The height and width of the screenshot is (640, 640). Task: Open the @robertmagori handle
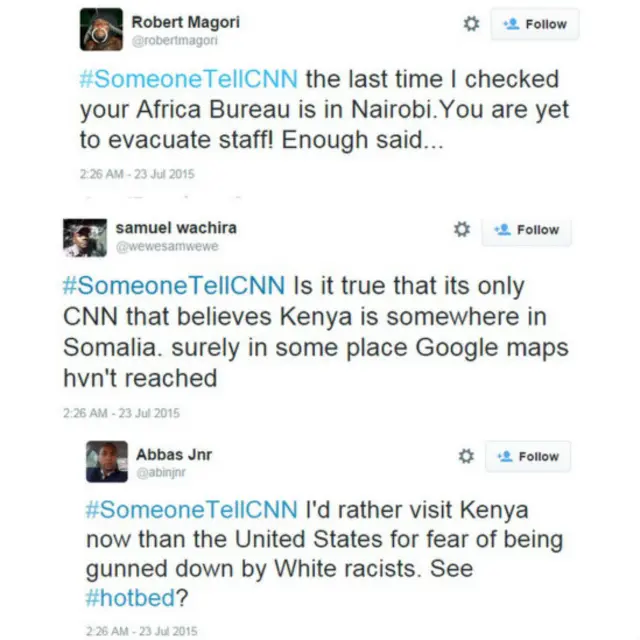tap(175, 40)
